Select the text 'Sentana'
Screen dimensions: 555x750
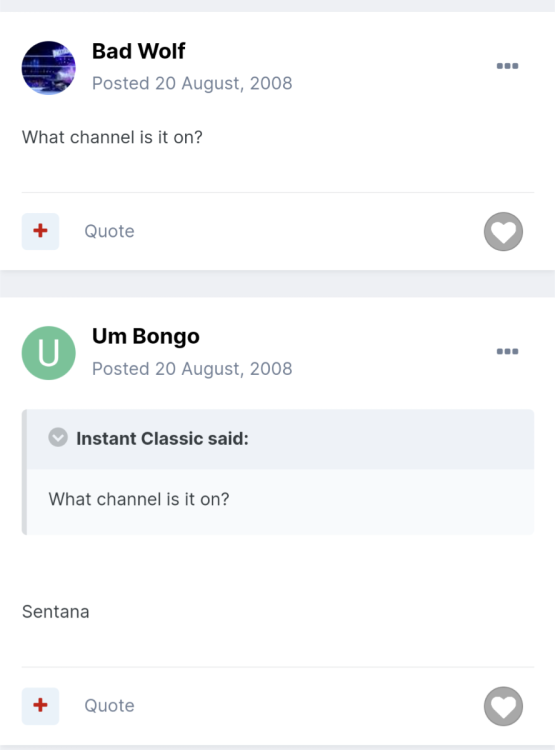click(56, 612)
